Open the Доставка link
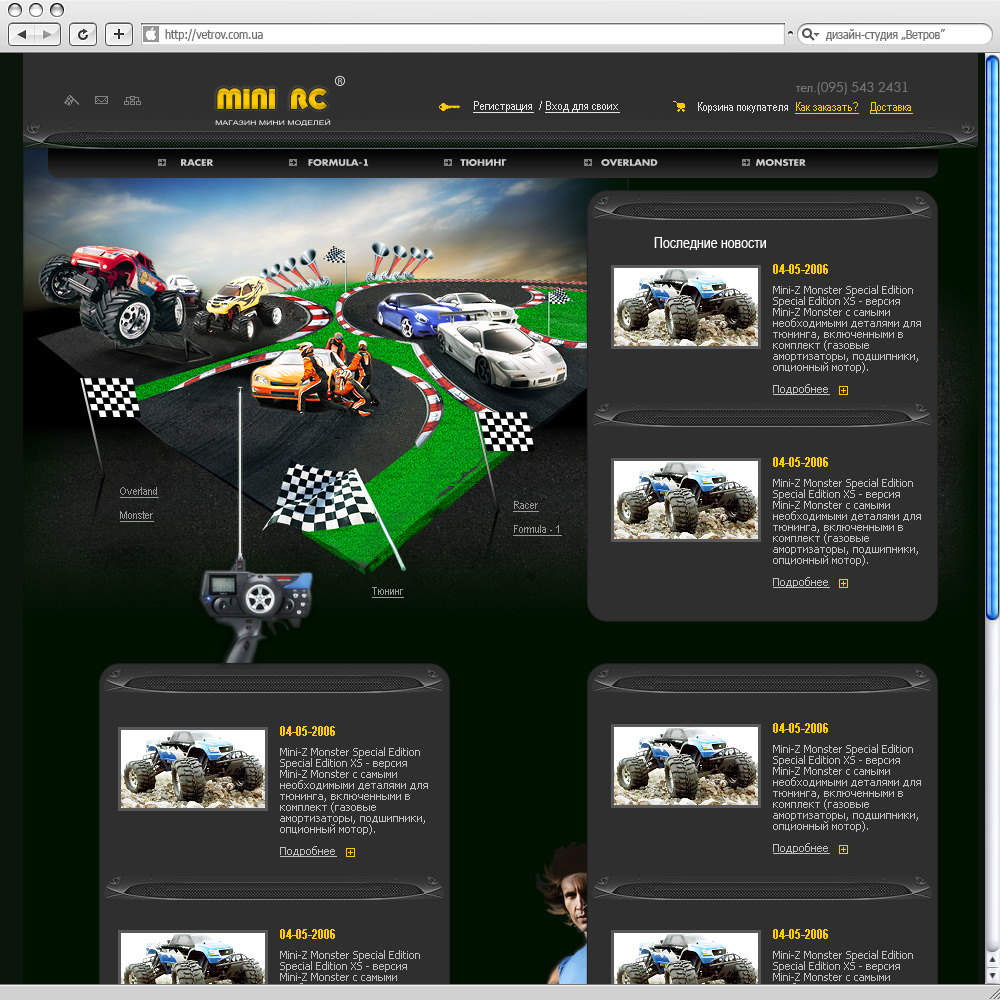Image resolution: width=1000 pixels, height=1000 pixels. 890,107
